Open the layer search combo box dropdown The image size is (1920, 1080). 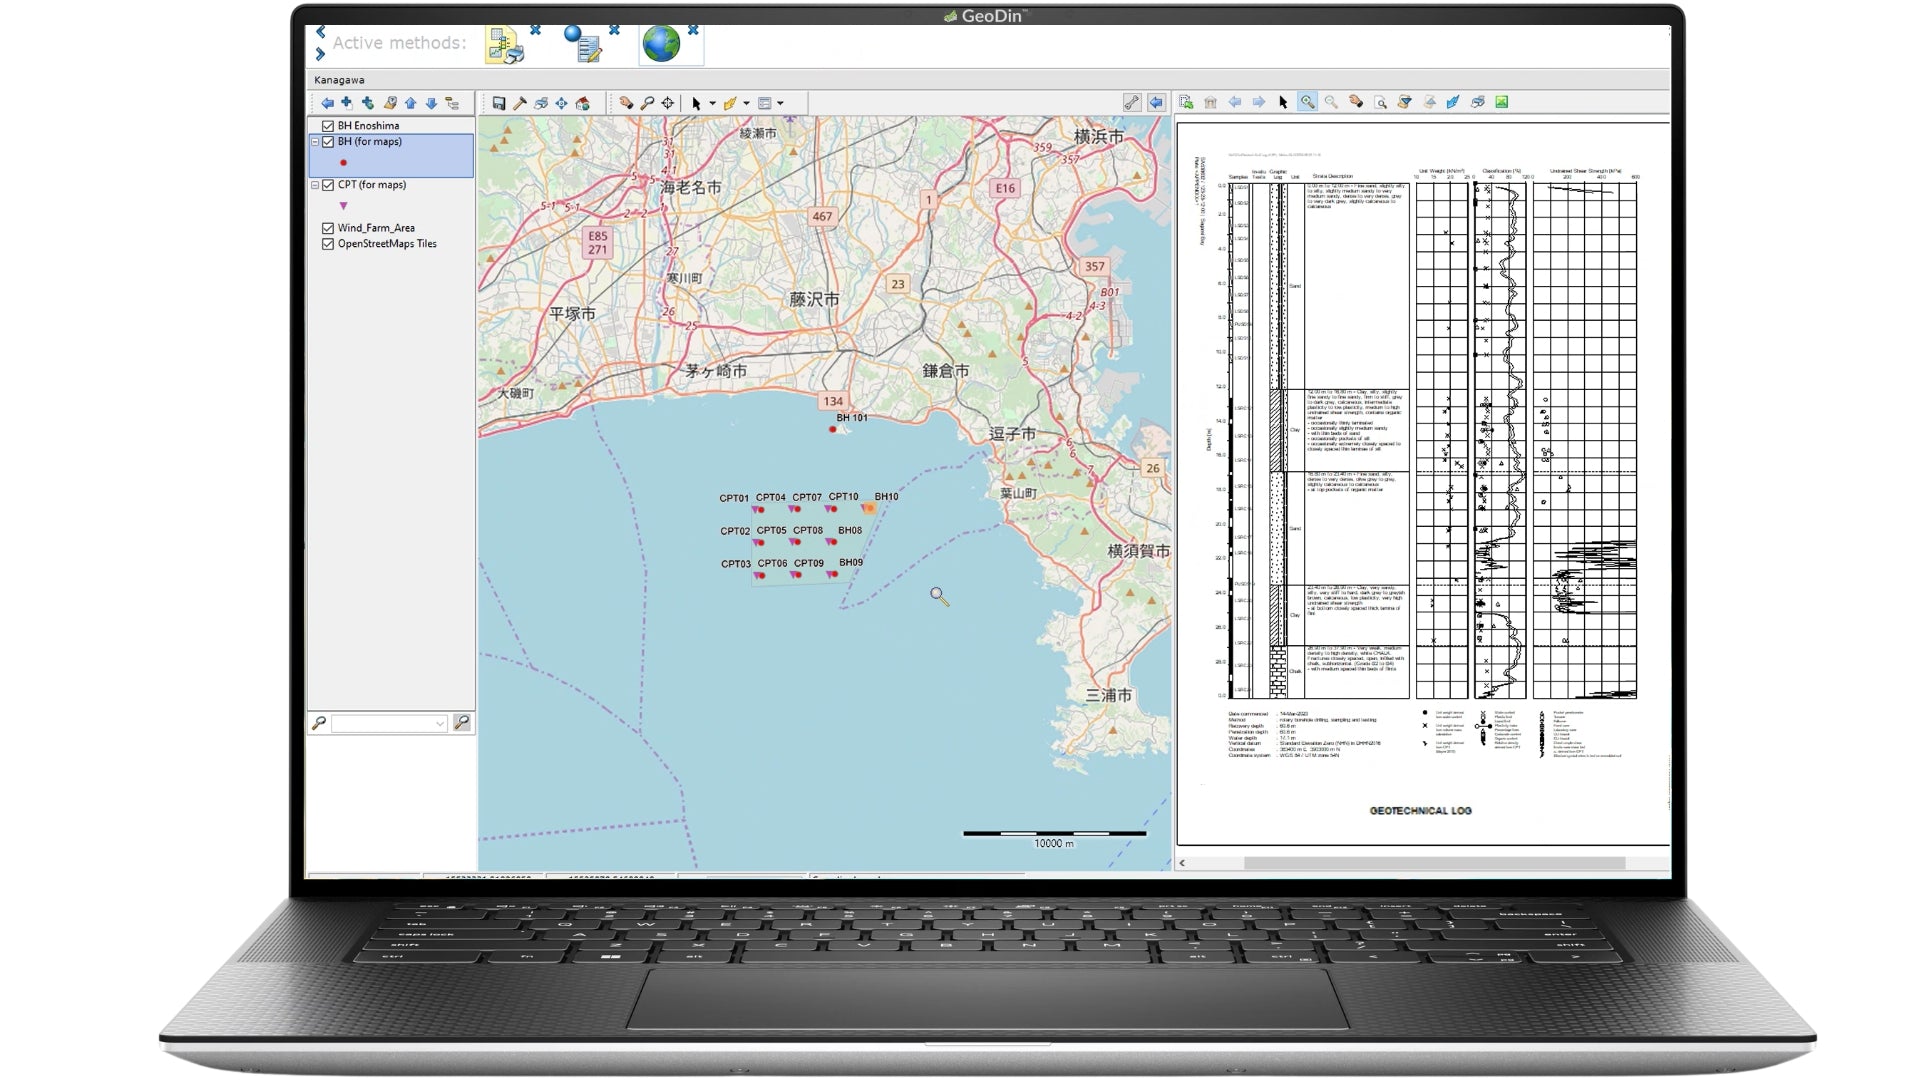[439, 723]
